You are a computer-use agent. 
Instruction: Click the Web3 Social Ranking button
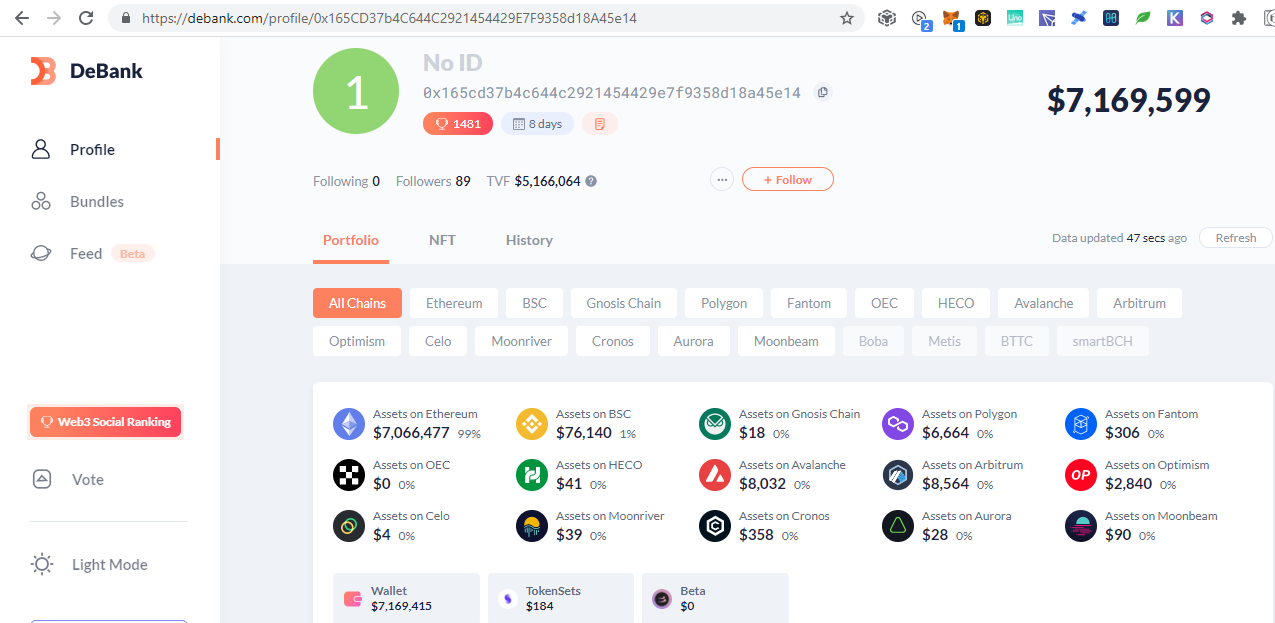pos(105,422)
